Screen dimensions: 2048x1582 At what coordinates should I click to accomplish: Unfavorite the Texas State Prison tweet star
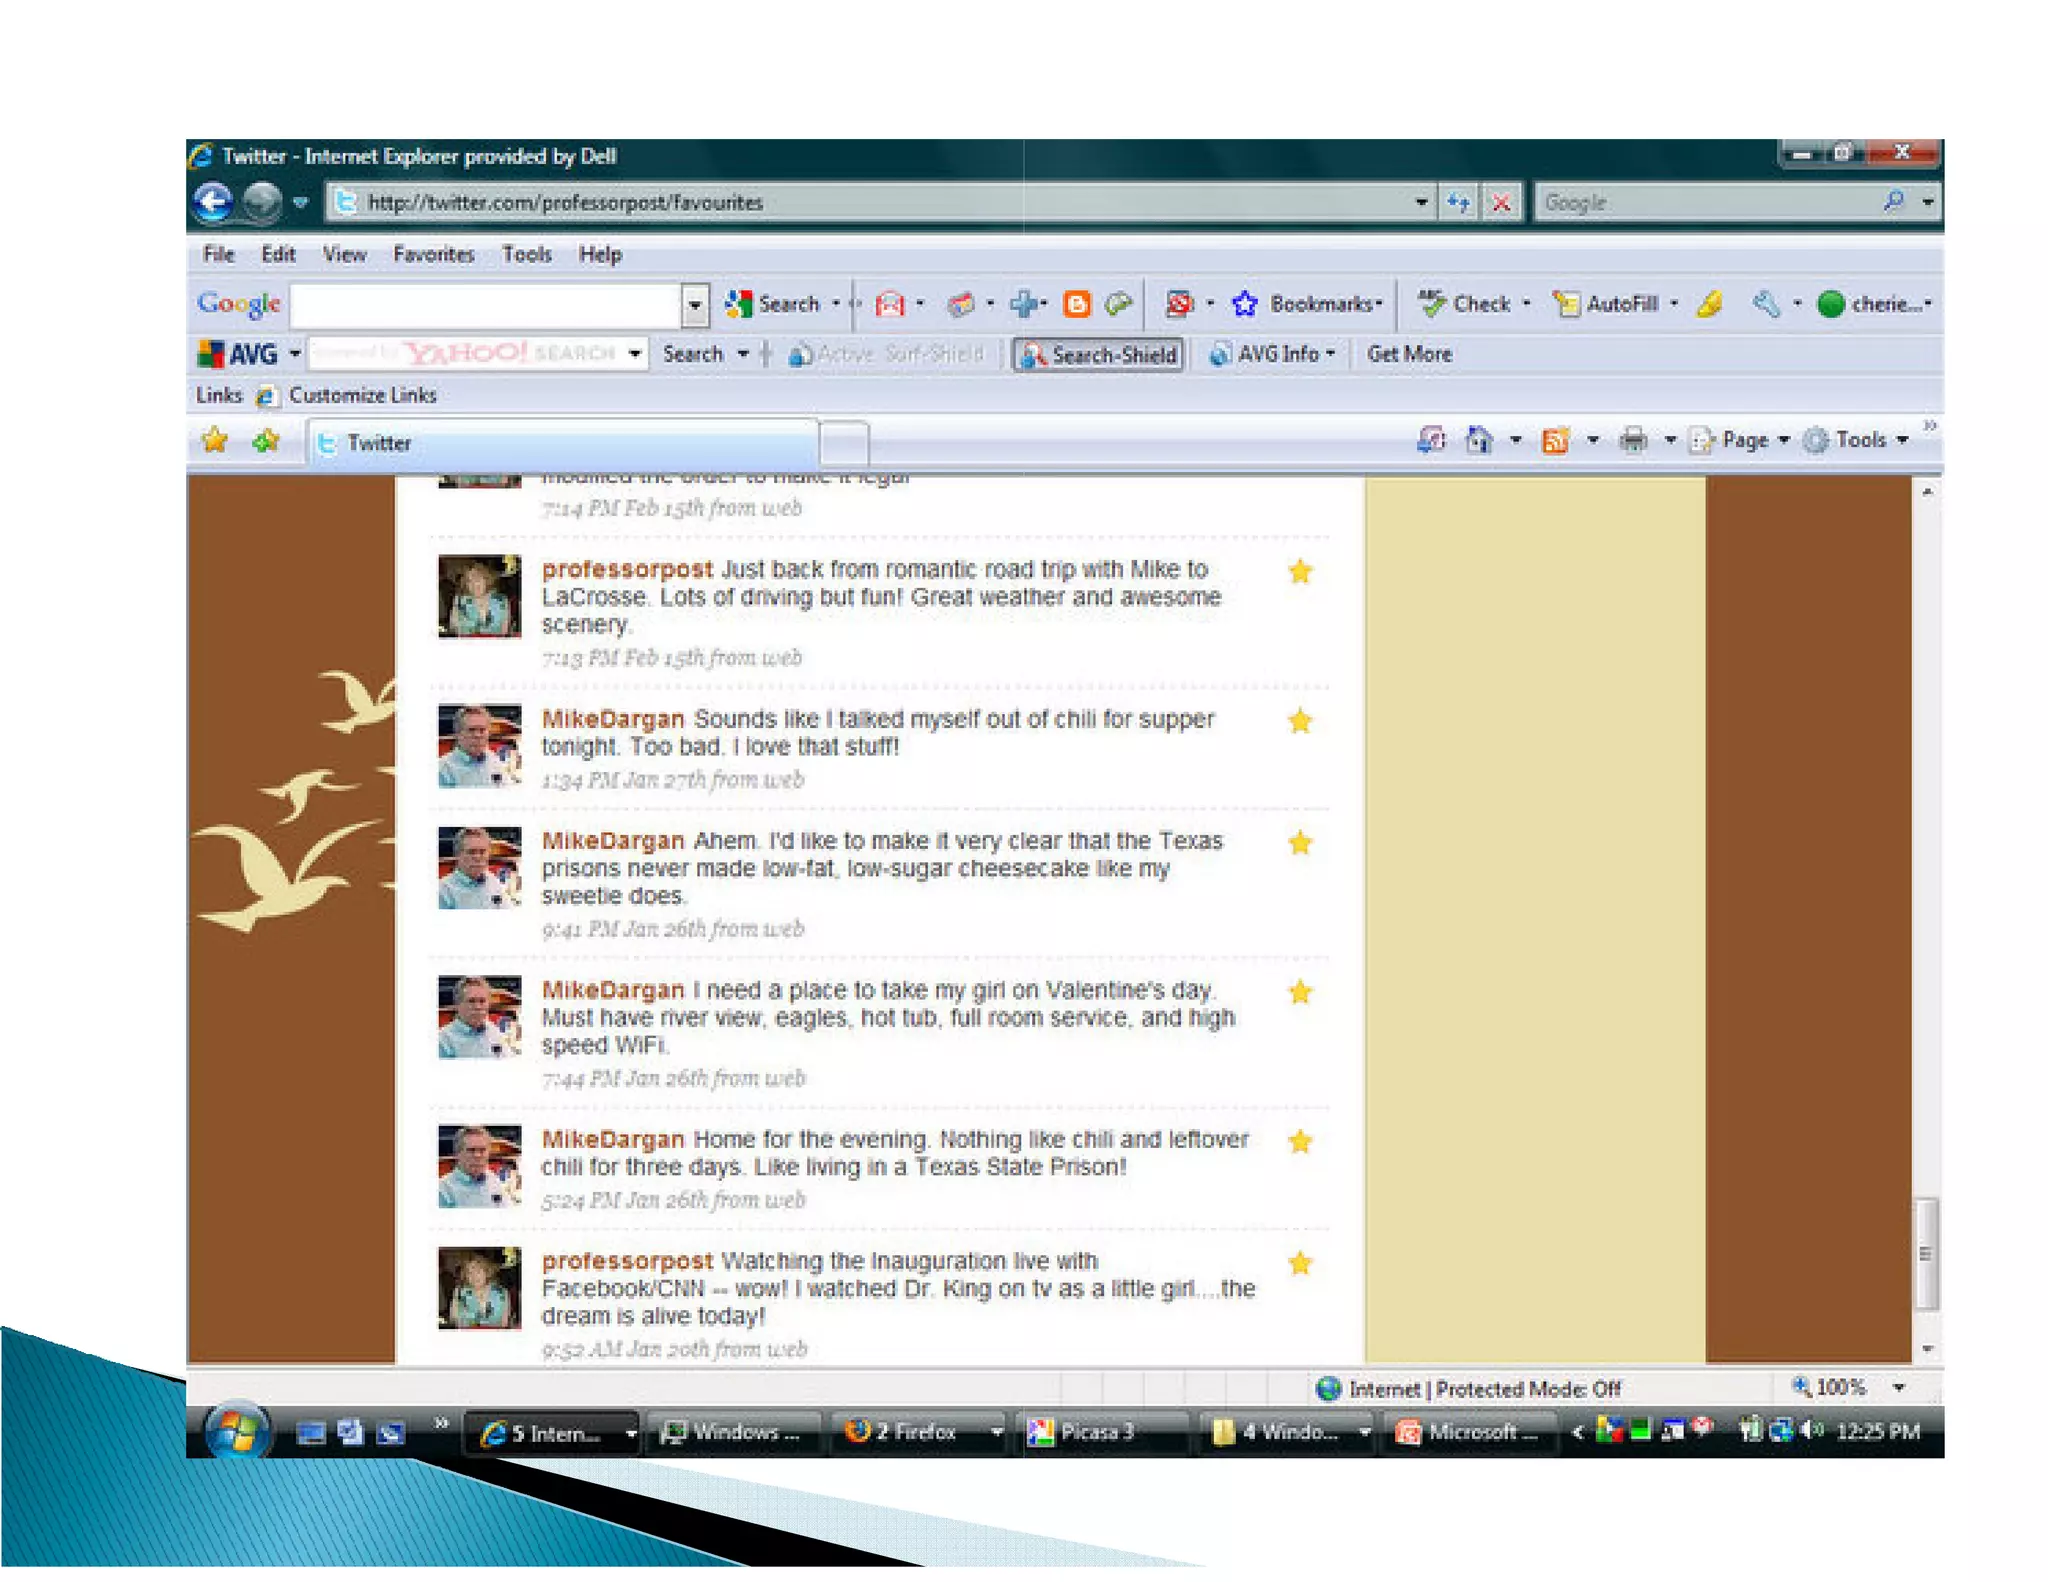click(x=1300, y=1141)
